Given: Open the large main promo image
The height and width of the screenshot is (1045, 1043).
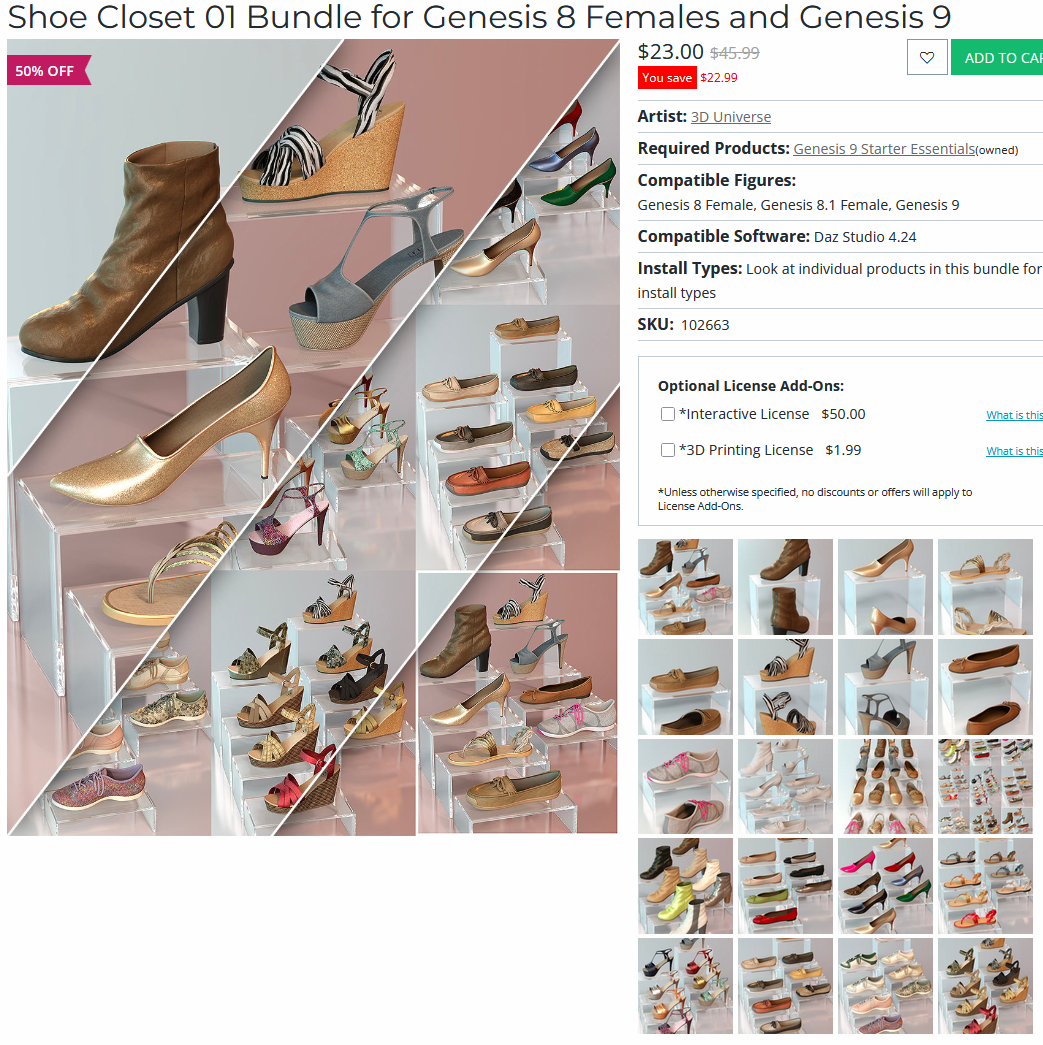Looking at the screenshot, I should (313, 437).
